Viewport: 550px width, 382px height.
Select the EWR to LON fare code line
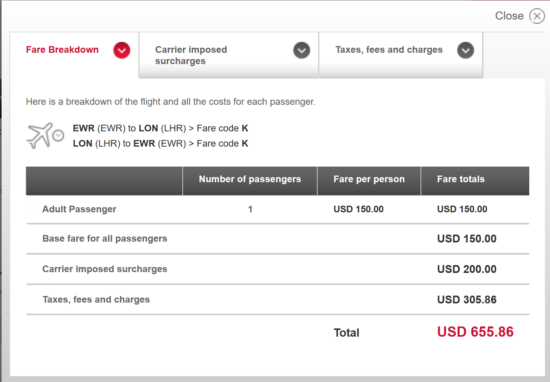(x=160, y=128)
